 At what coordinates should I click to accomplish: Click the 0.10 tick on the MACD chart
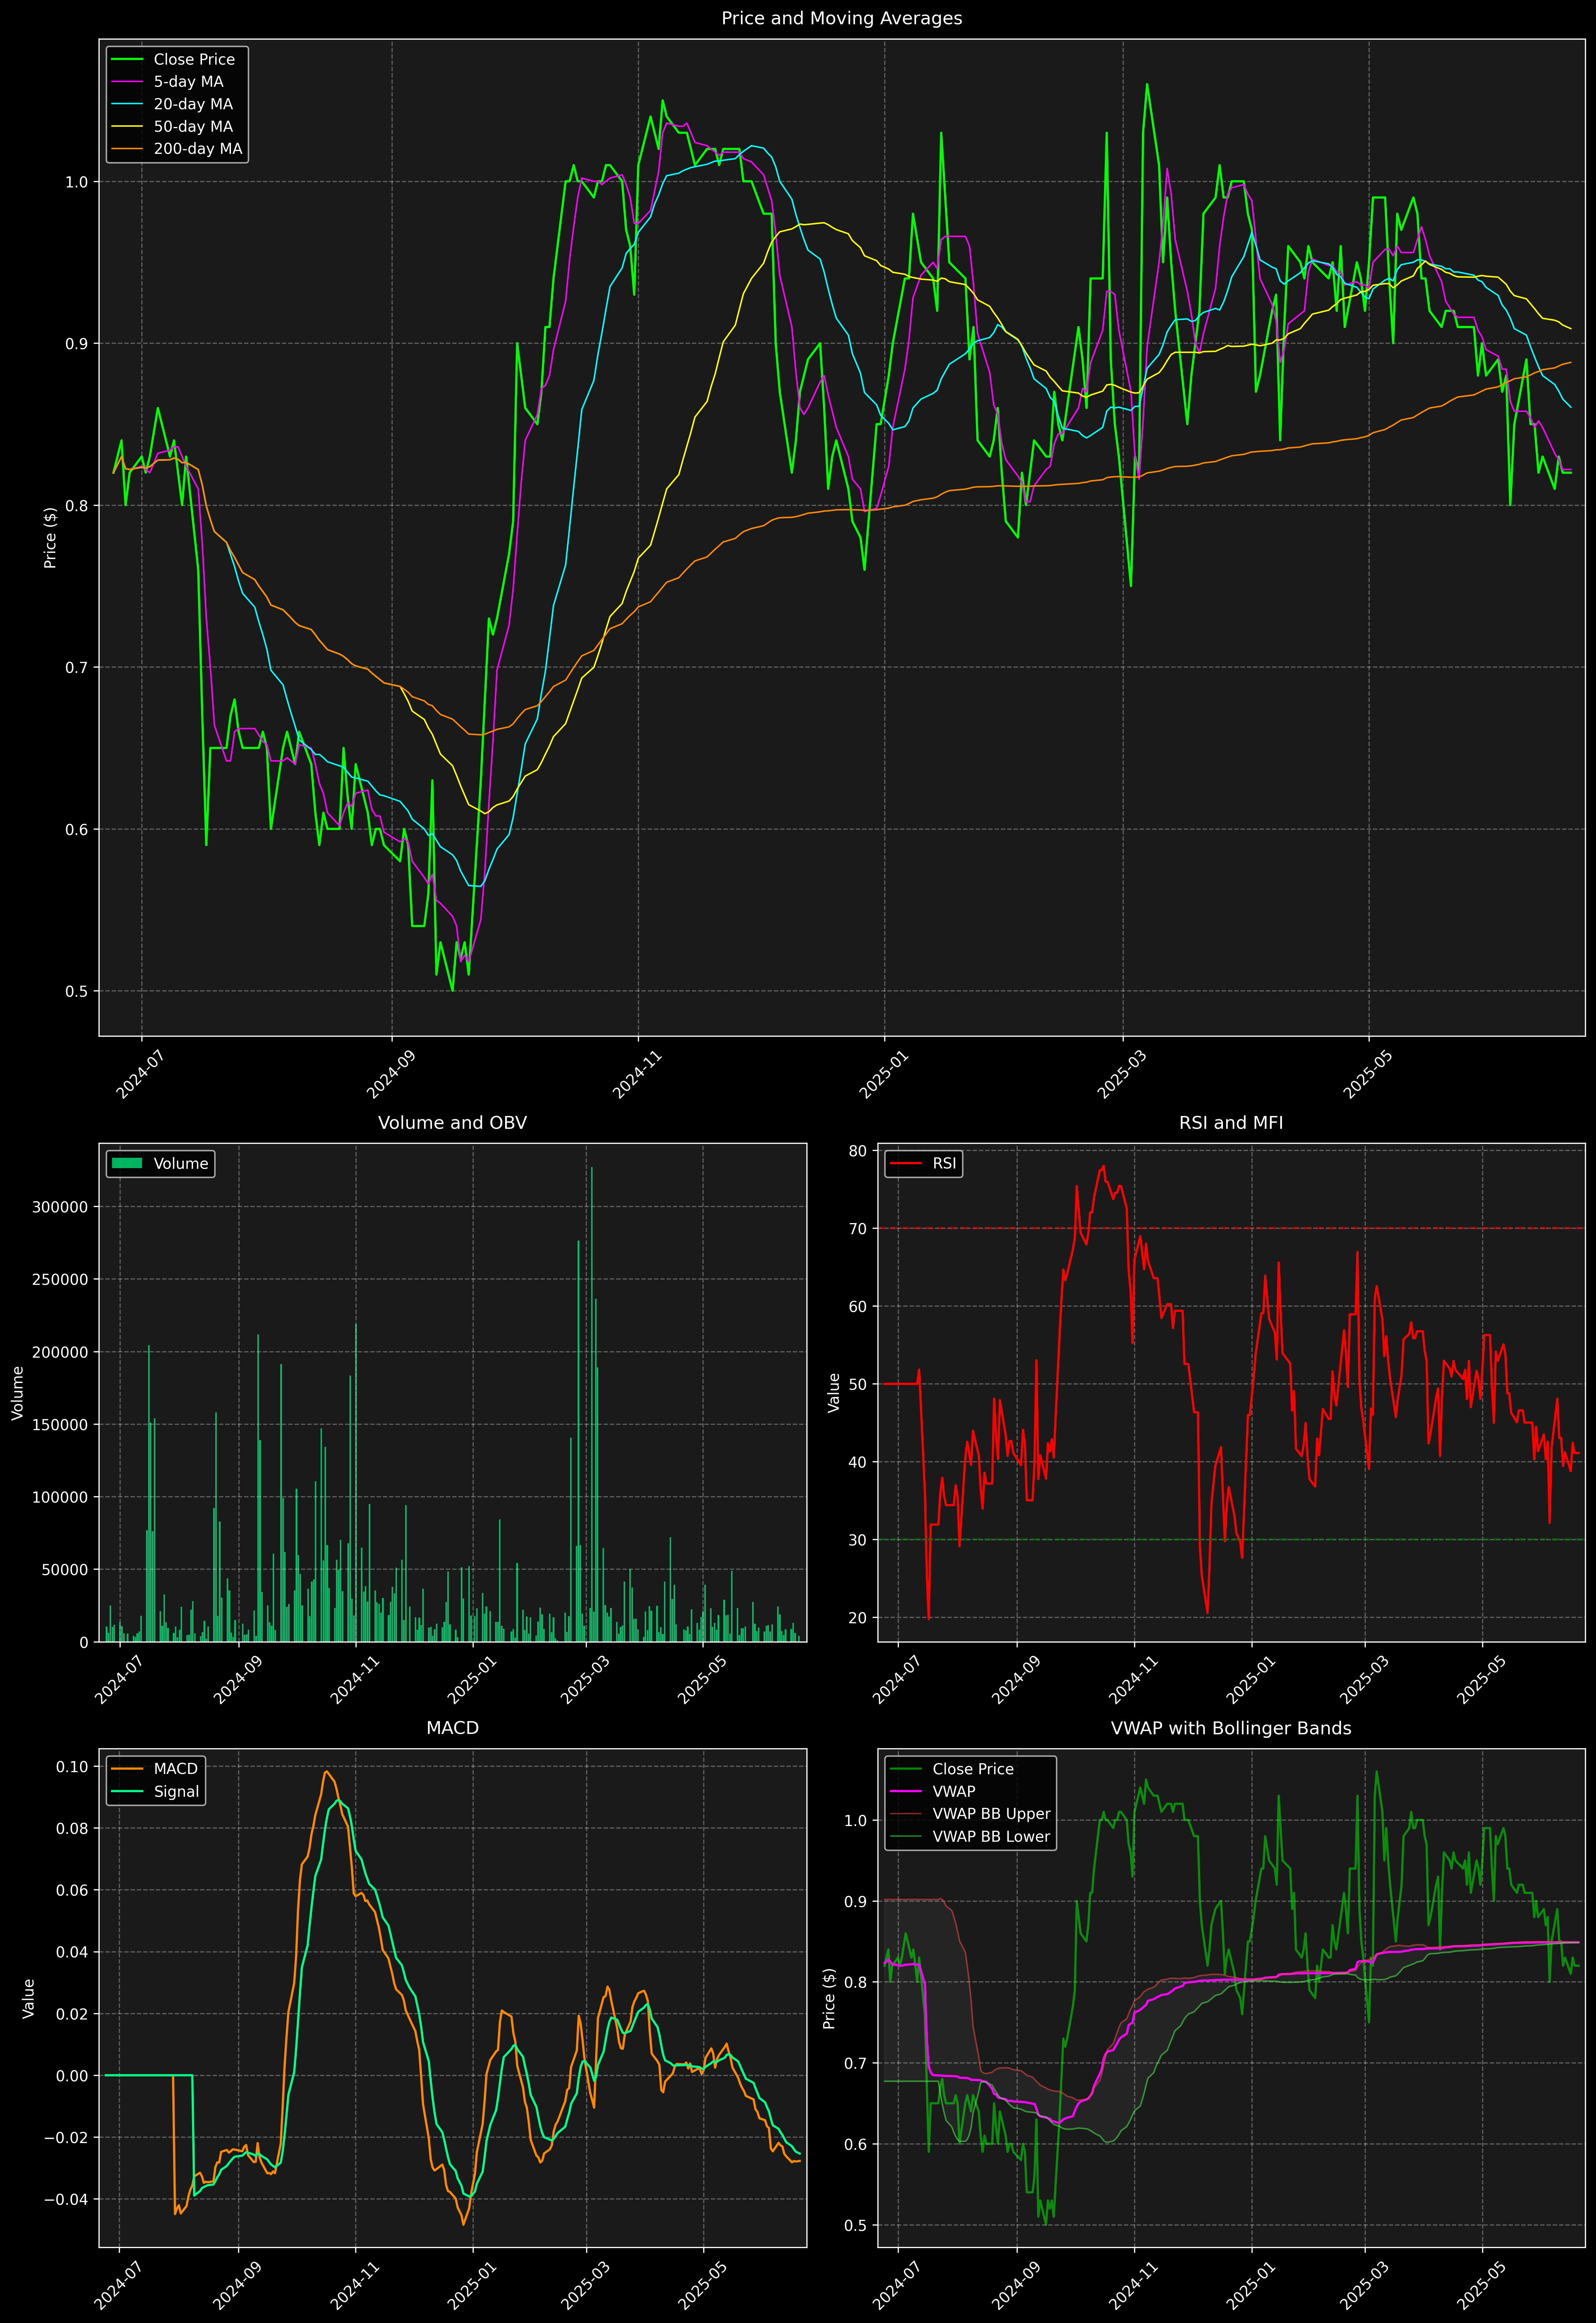72,1767
